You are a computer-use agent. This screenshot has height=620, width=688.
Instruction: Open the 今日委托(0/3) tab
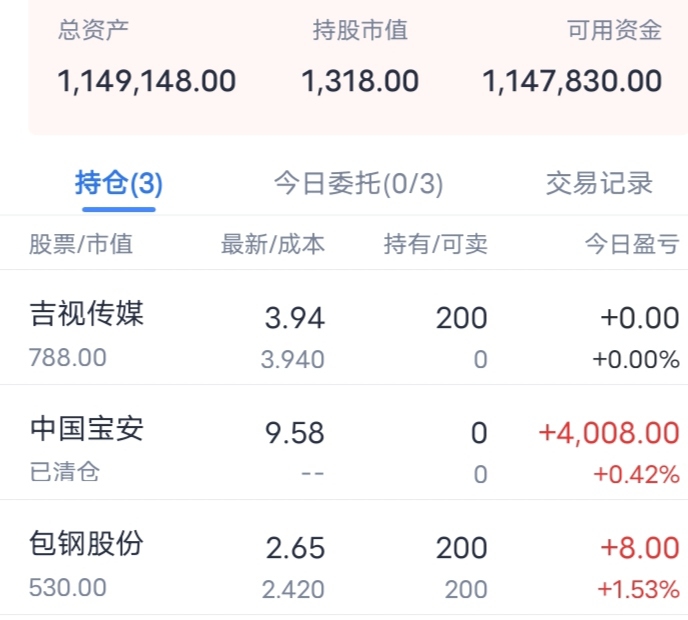point(358,184)
